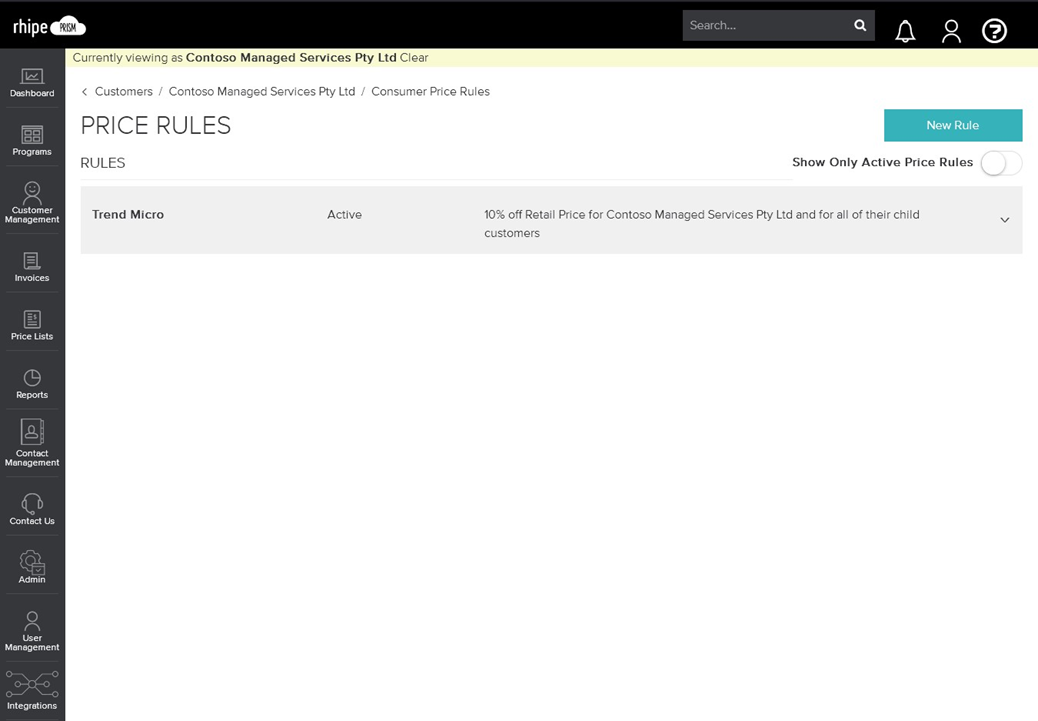Click the notifications bell icon
1038x721 pixels.
point(905,30)
